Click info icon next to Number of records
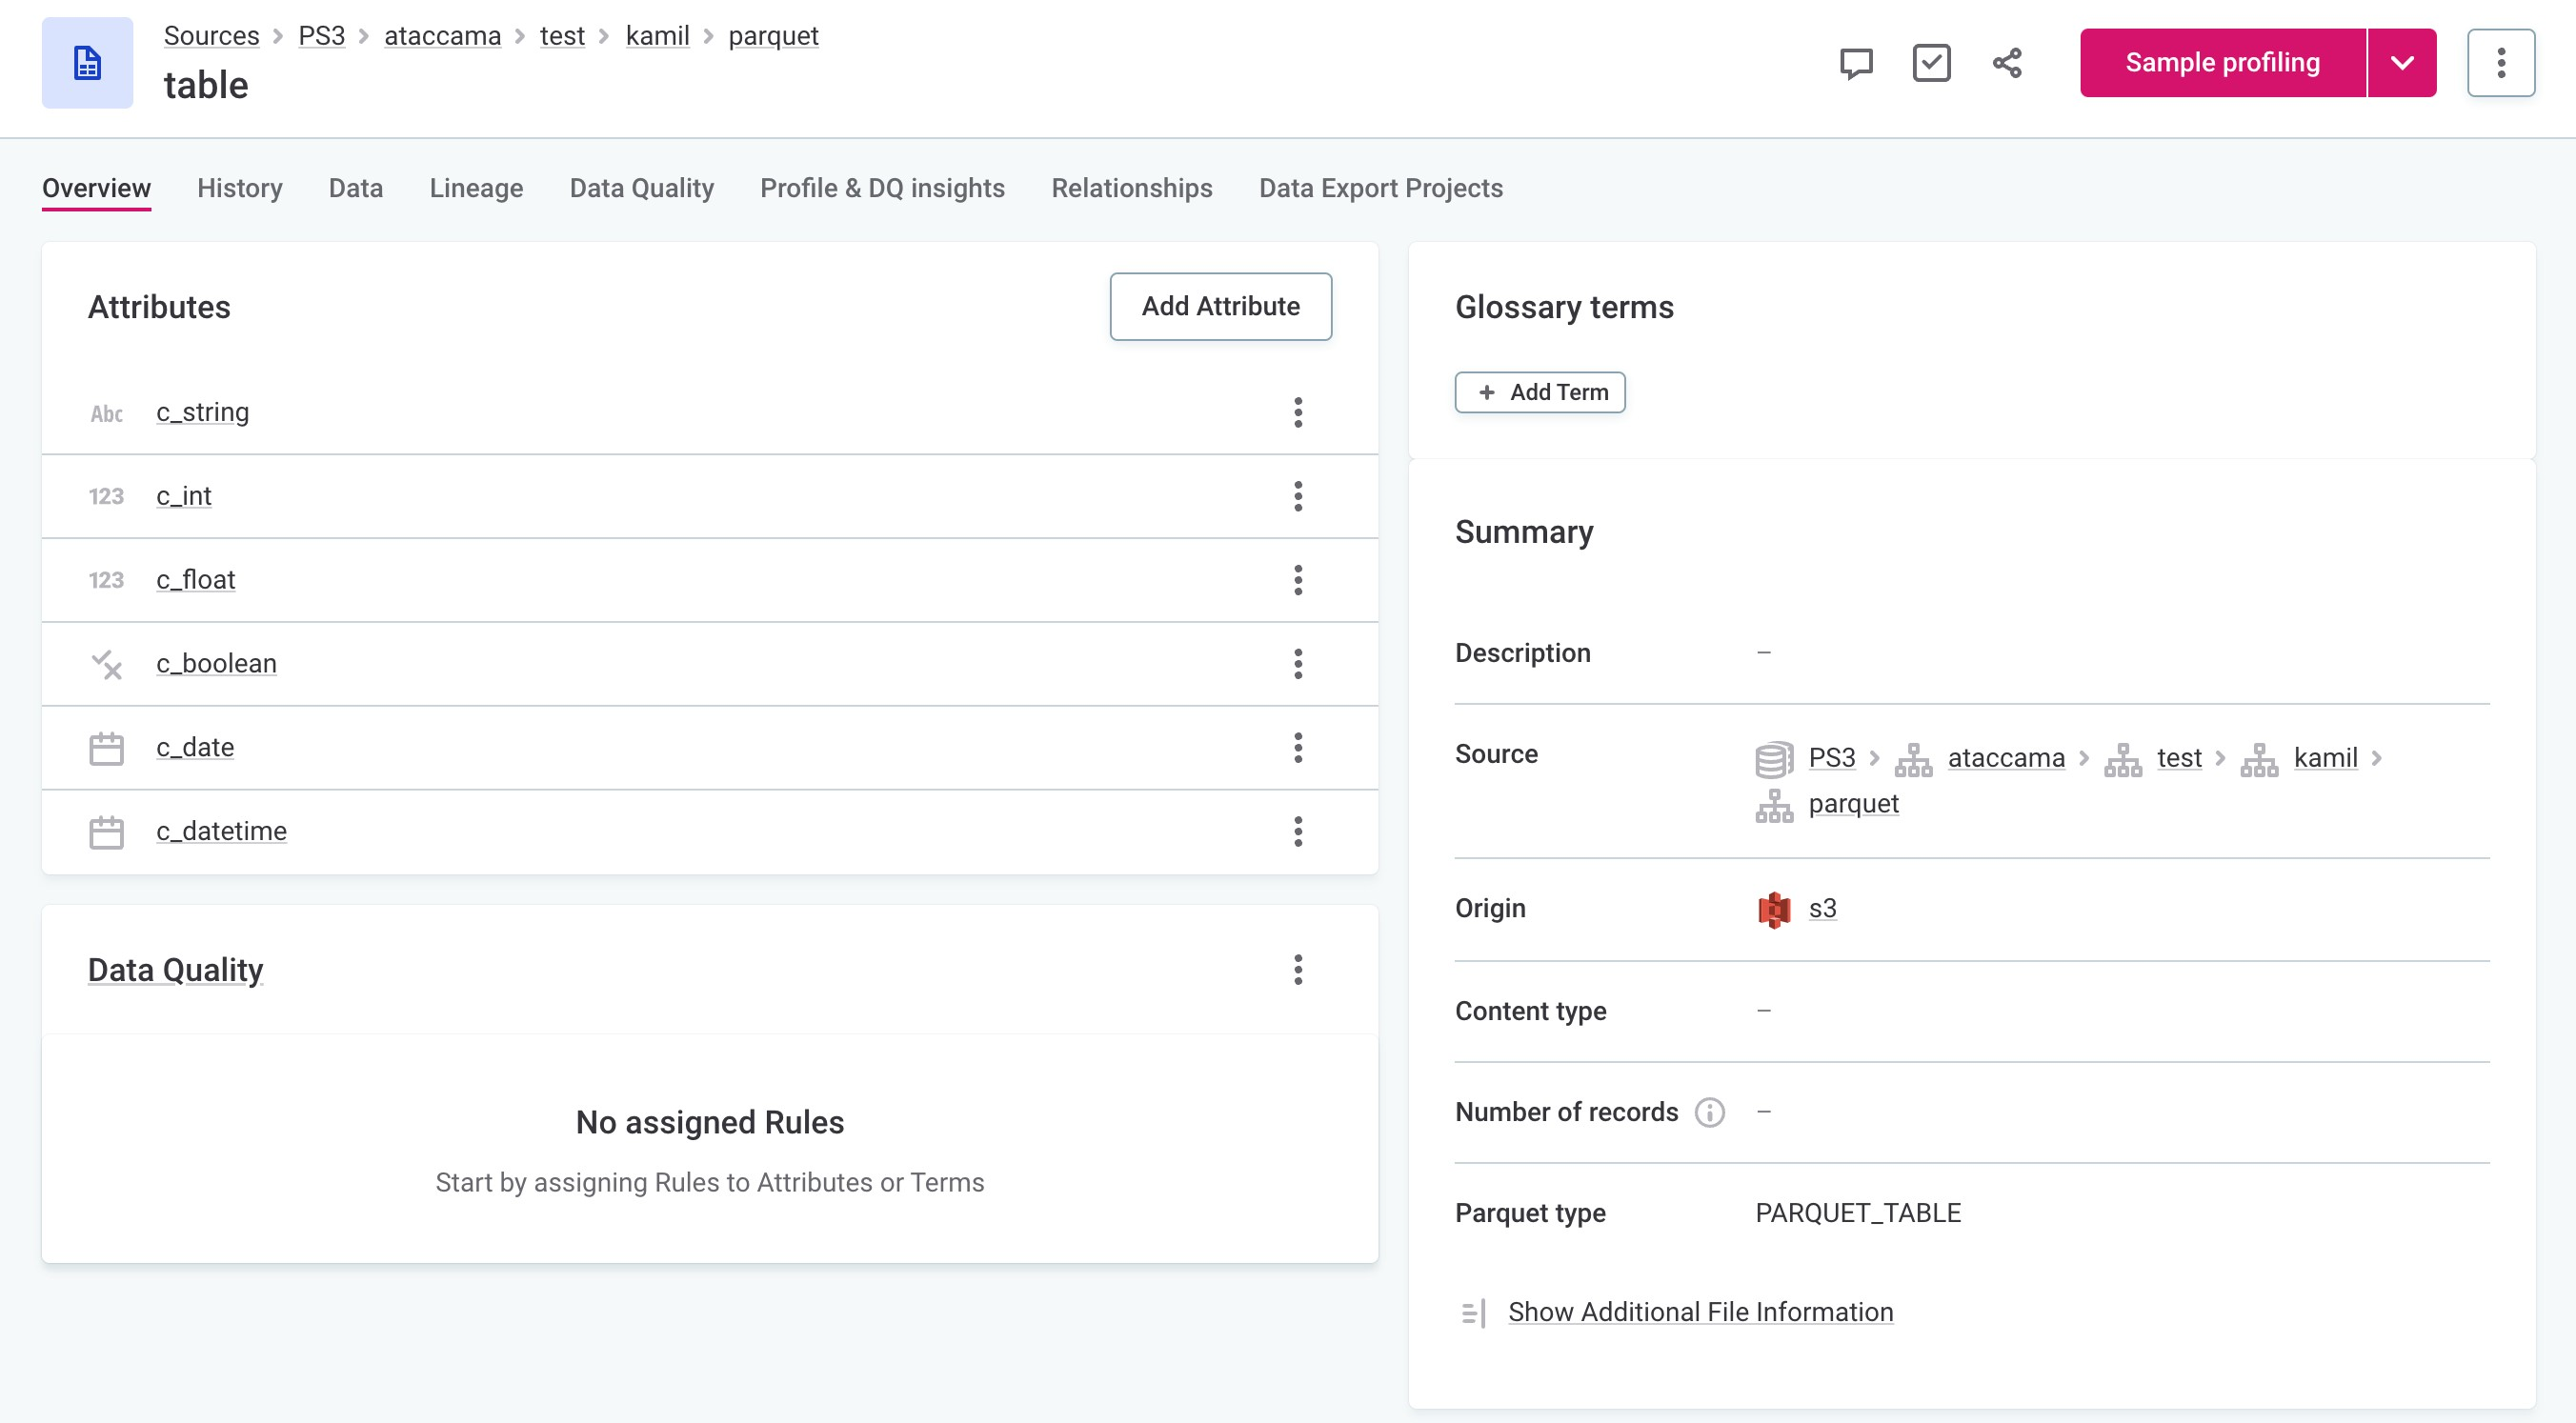Screen dimensions: 2576x1423 click(x=1709, y=1112)
